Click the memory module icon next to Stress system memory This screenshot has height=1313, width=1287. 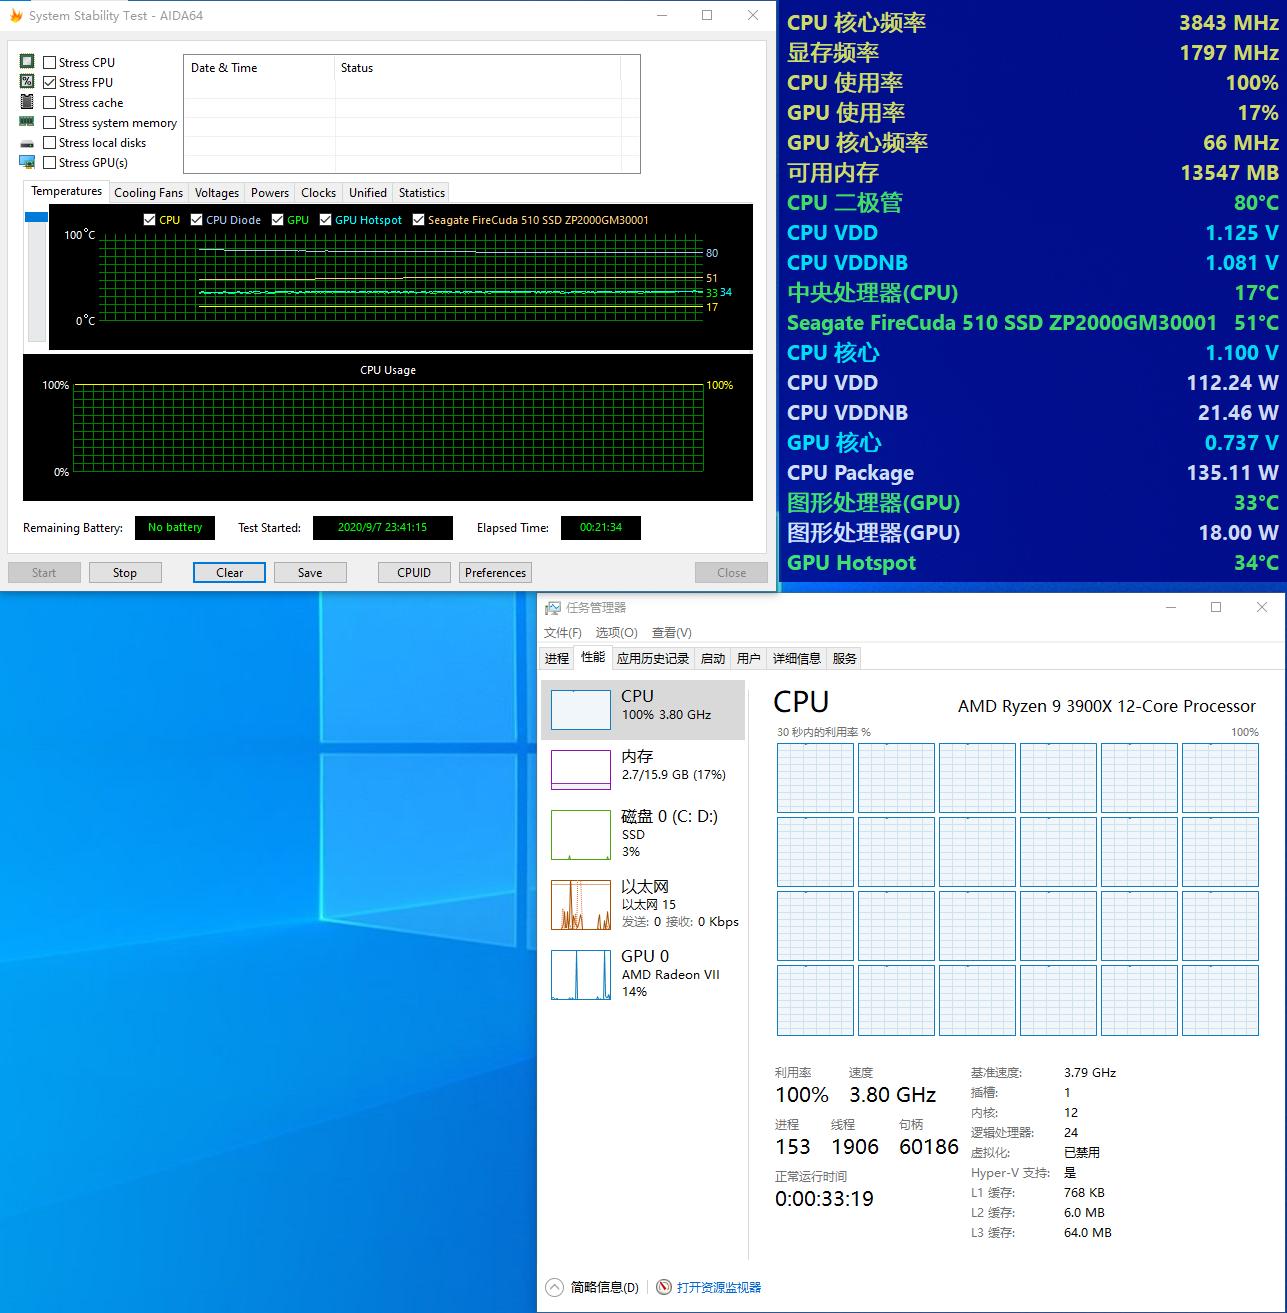(x=26, y=121)
